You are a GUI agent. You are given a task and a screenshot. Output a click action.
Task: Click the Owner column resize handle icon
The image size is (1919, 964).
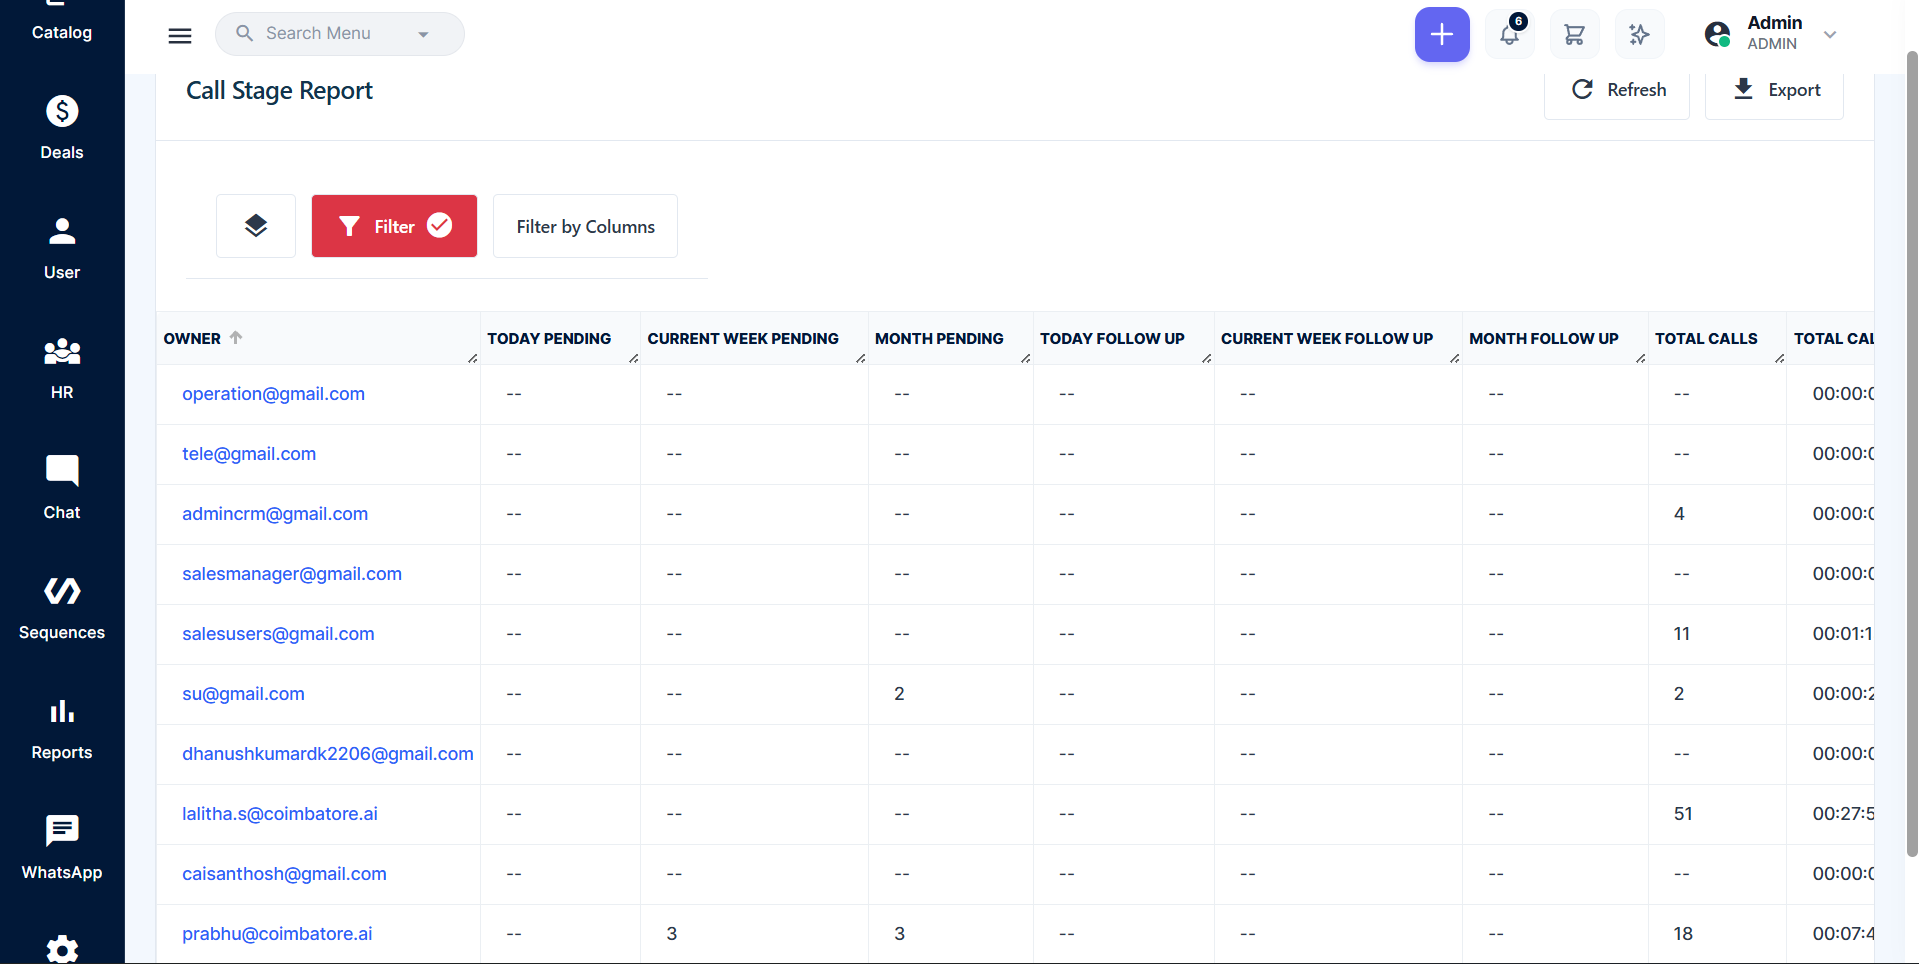(472, 358)
